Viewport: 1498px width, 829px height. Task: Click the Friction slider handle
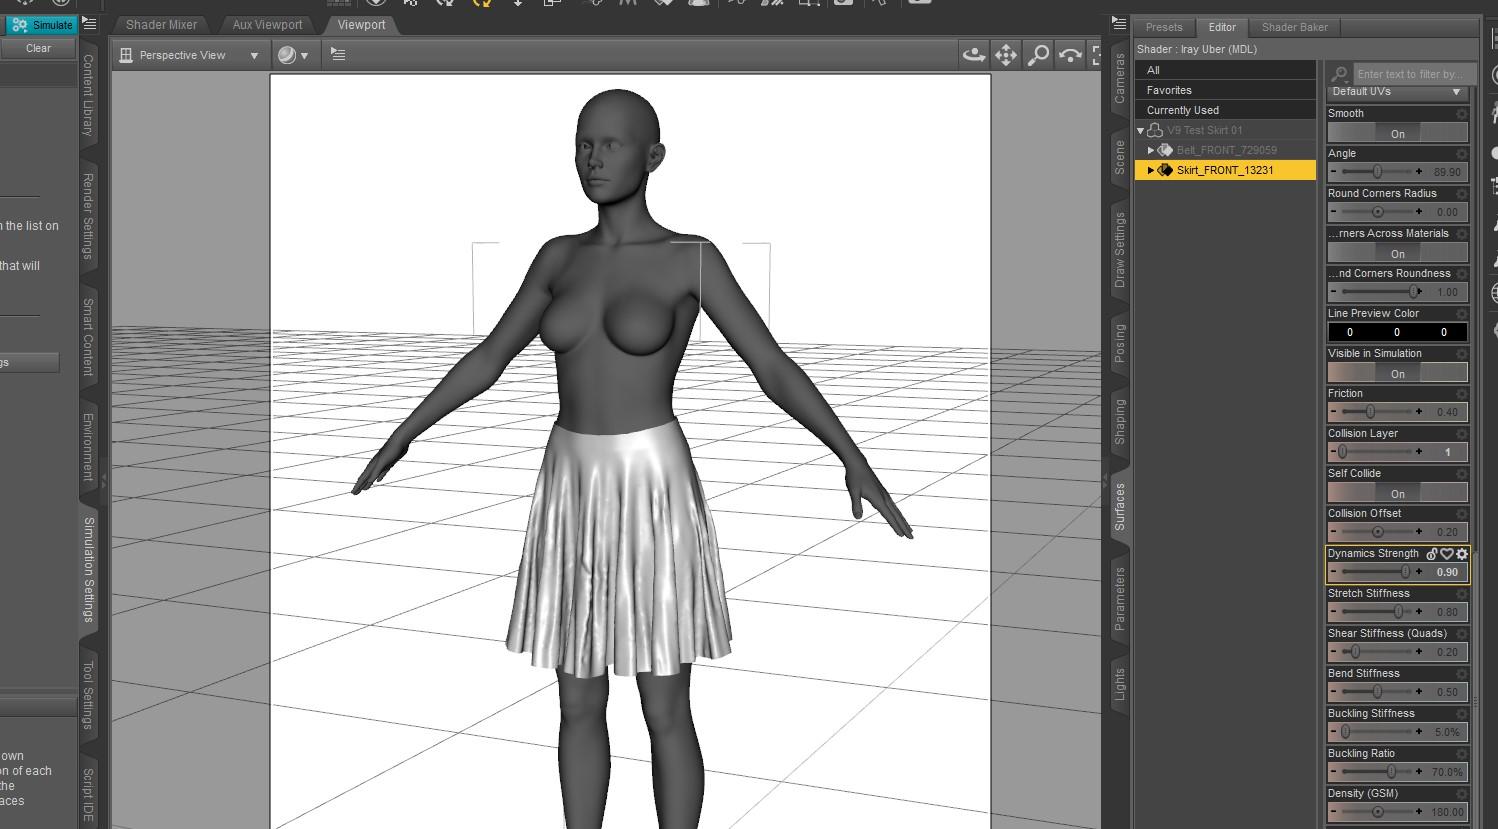point(1370,412)
